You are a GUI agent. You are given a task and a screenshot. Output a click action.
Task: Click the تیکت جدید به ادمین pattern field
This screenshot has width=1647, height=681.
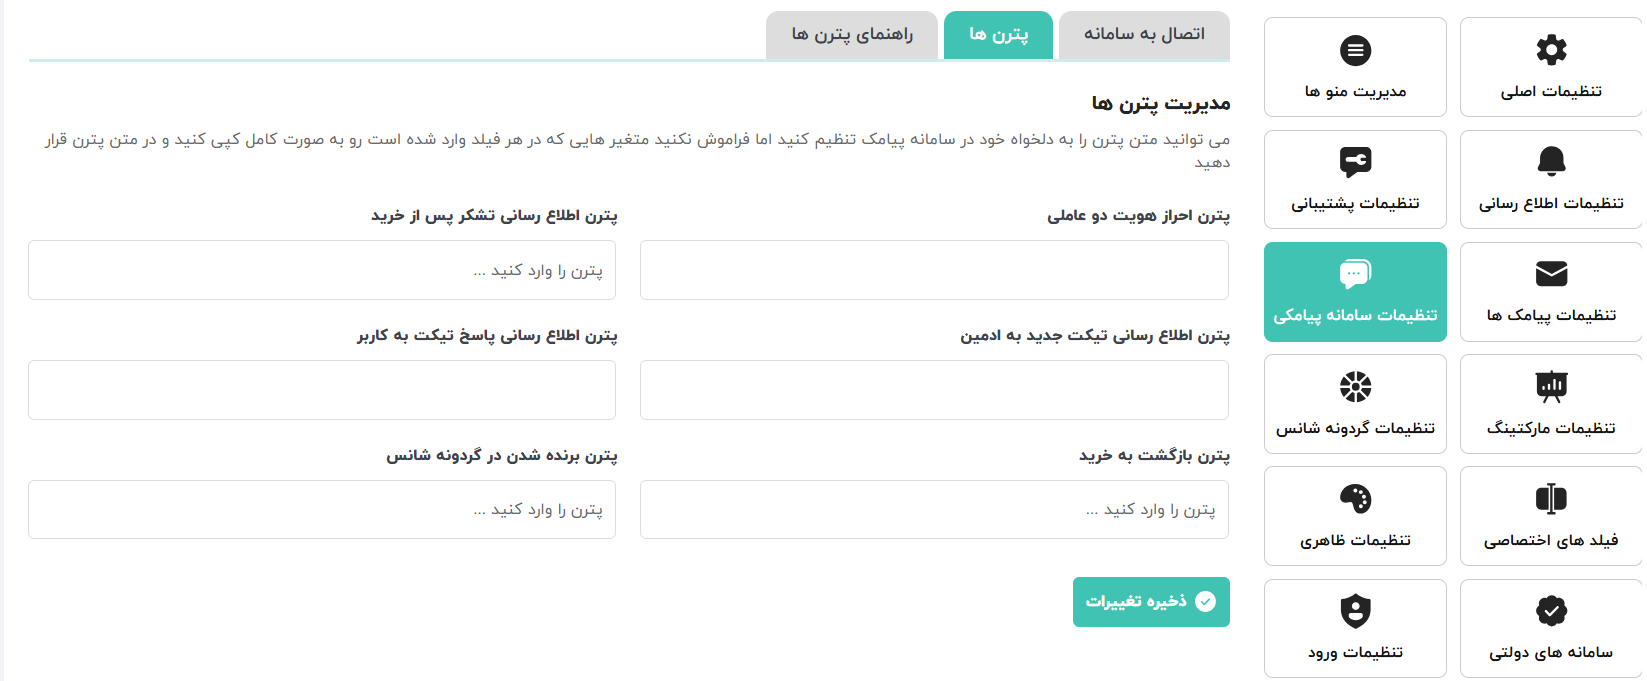[934, 390]
